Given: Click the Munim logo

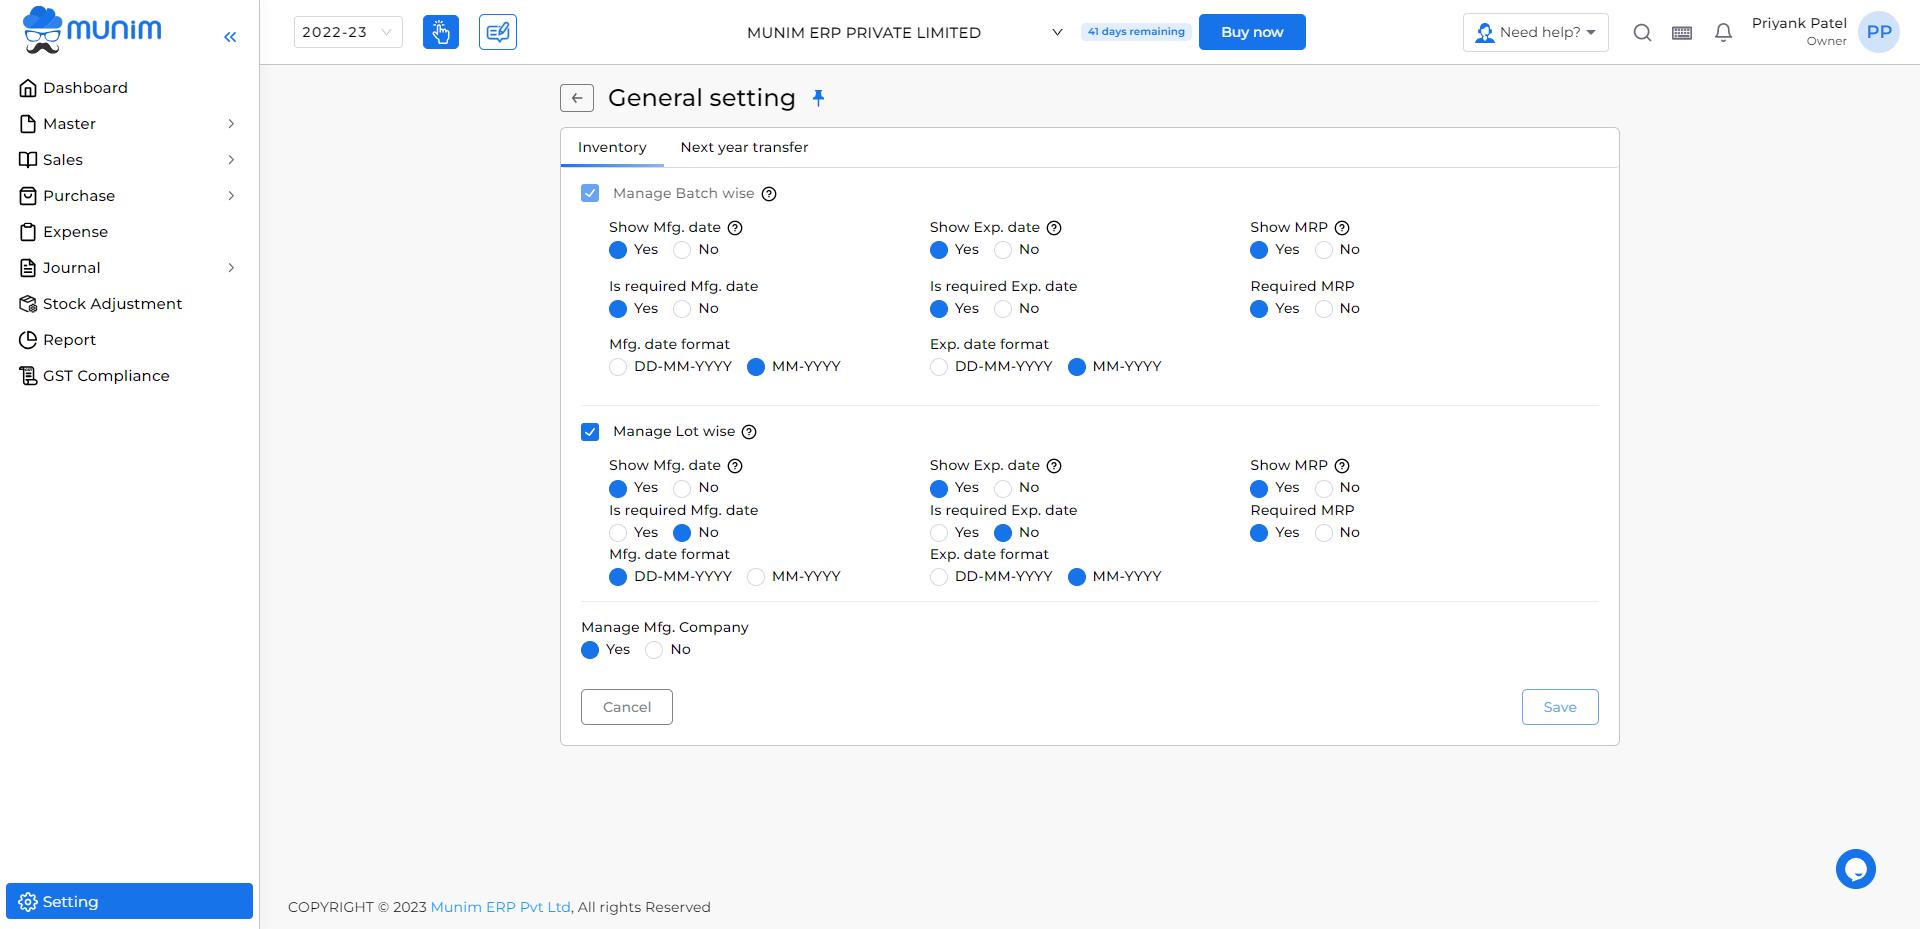Looking at the screenshot, I should (91, 29).
